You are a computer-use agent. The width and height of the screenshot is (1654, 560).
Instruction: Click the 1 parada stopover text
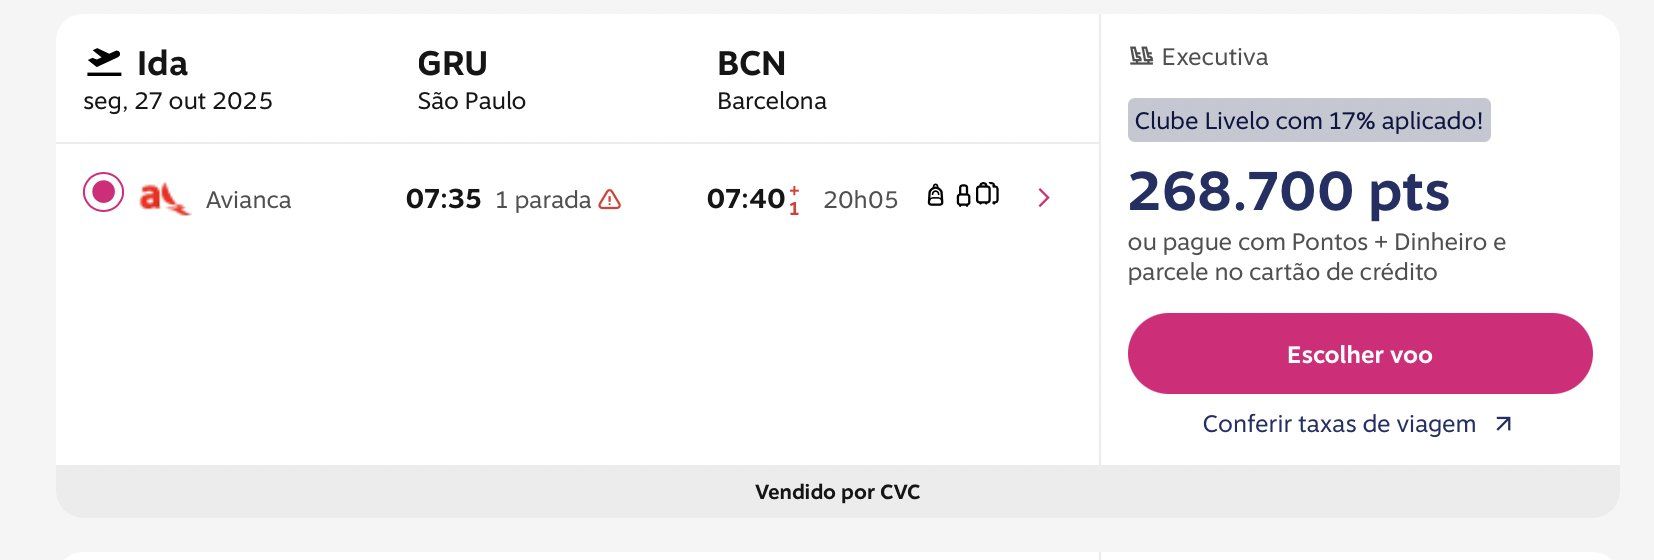click(543, 200)
